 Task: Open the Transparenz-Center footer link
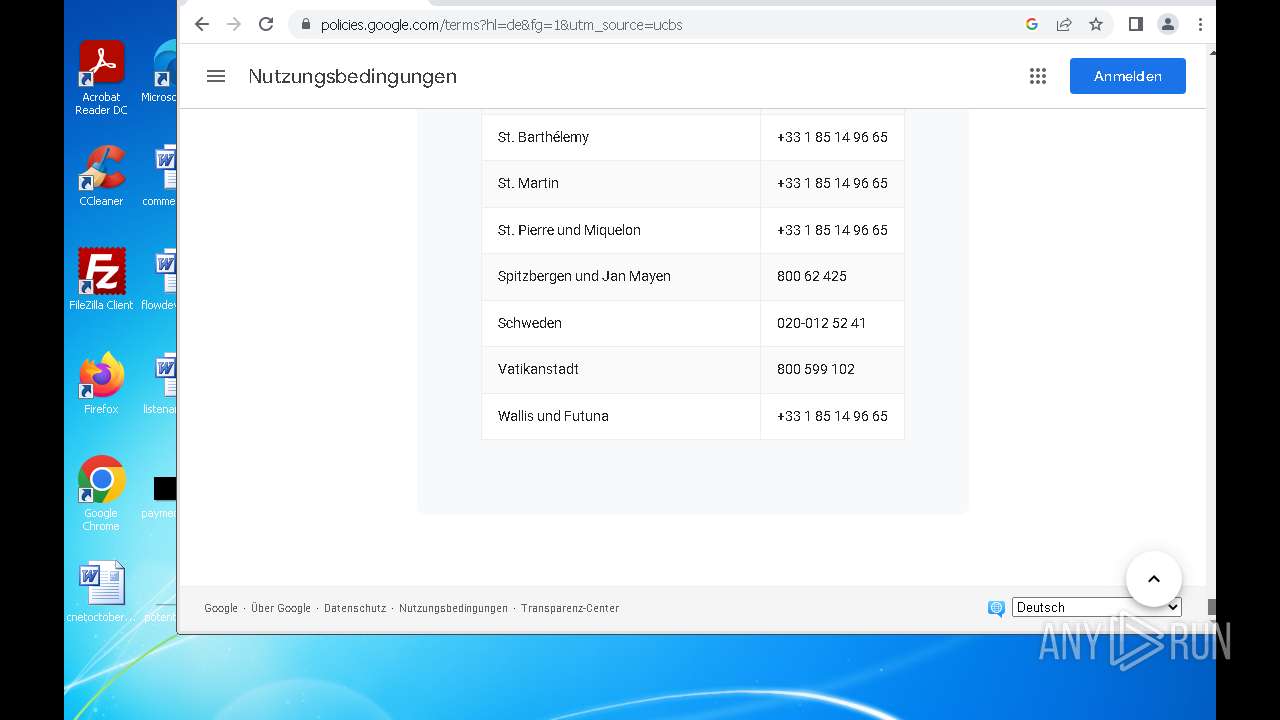570,608
